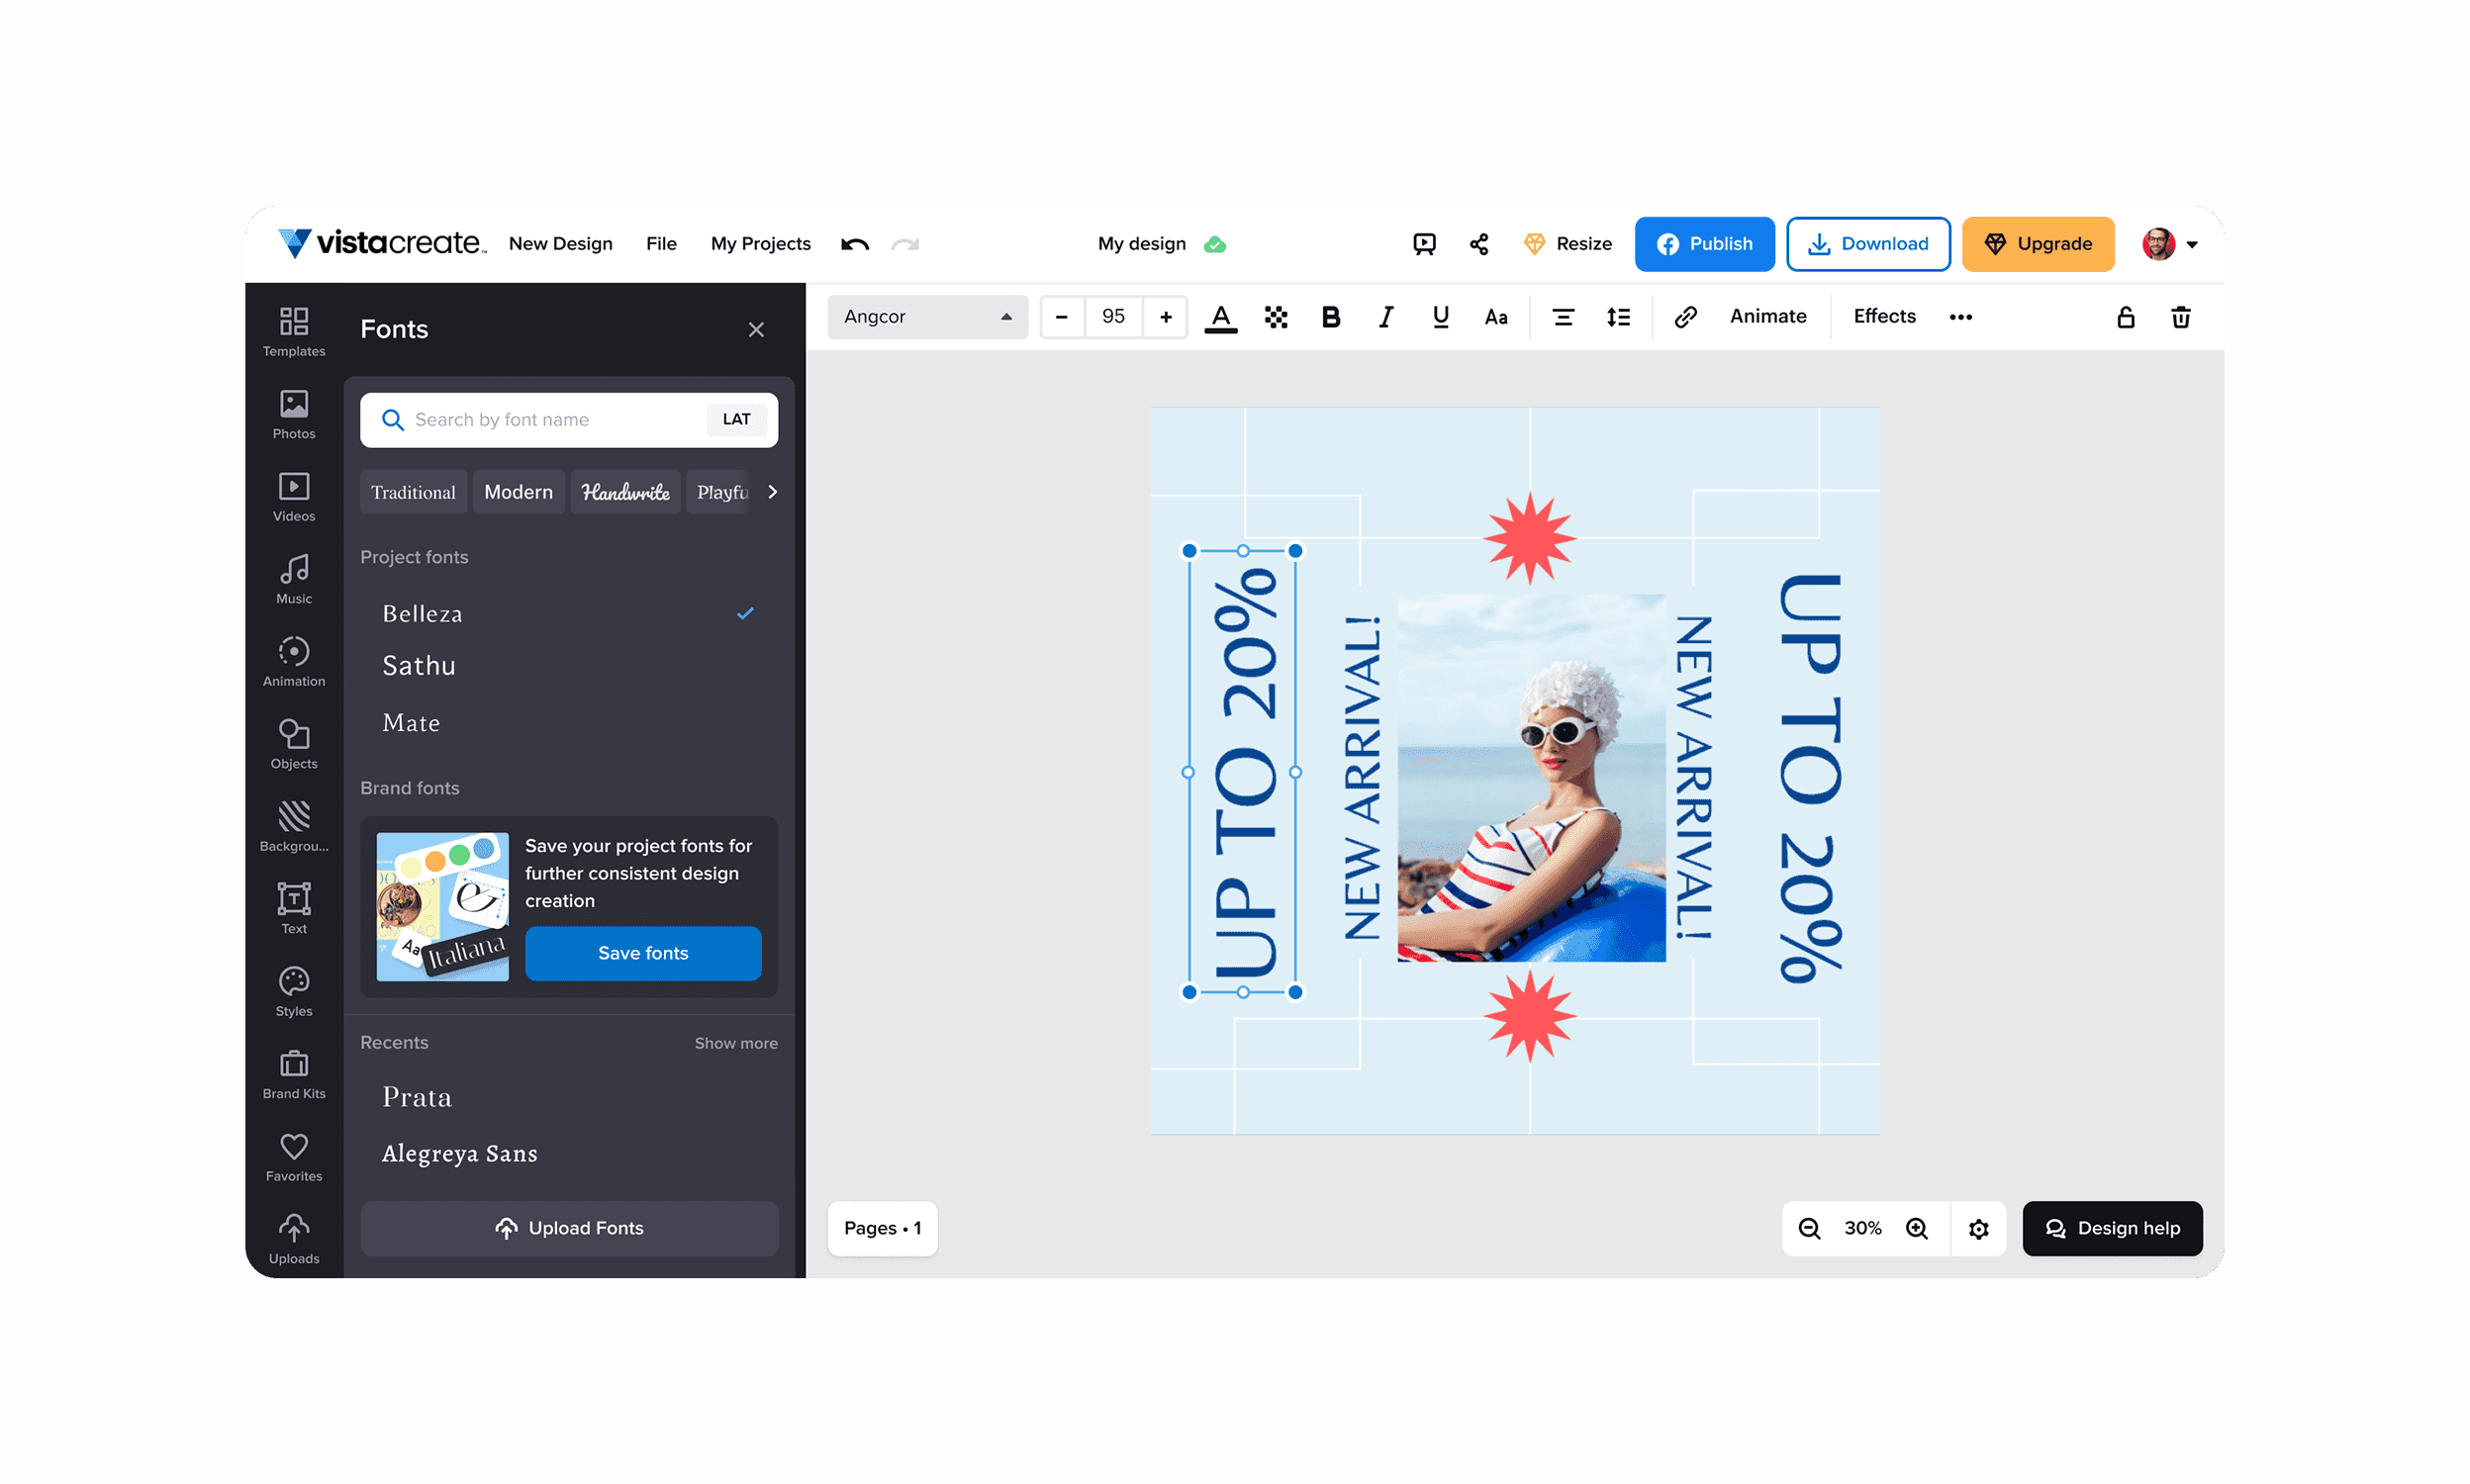The height and width of the screenshot is (1484, 2470).
Task: Select the Modern font category tab
Action: pyautogui.click(x=518, y=492)
